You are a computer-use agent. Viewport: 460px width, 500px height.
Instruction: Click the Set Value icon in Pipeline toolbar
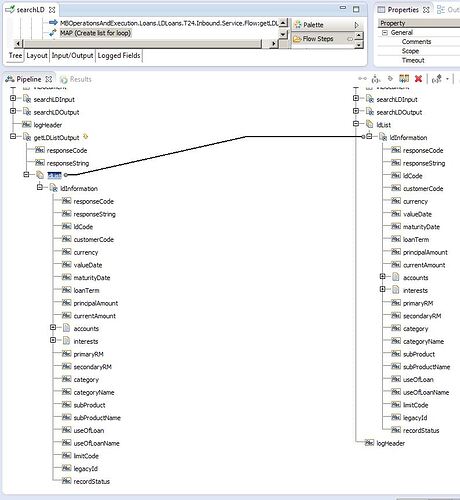tap(376, 79)
